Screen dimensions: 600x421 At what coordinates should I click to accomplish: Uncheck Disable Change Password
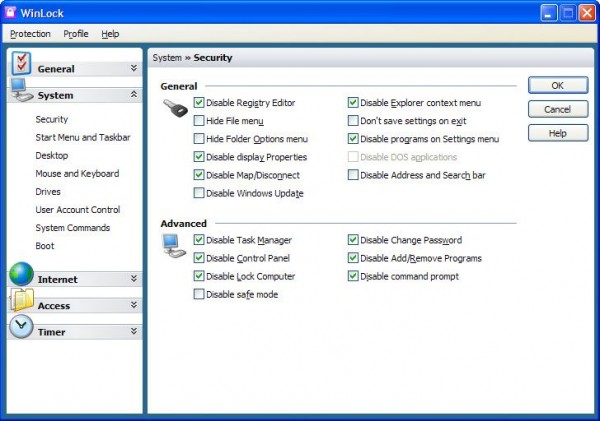pyautogui.click(x=353, y=240)
